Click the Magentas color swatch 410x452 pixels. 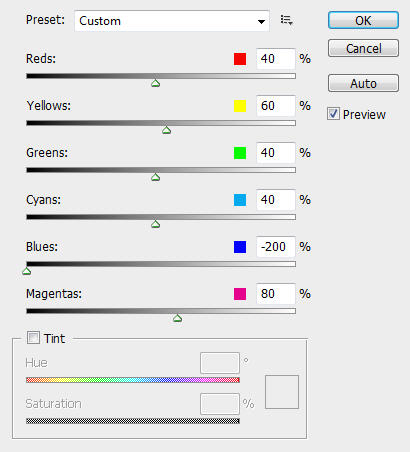click(240, 294)
